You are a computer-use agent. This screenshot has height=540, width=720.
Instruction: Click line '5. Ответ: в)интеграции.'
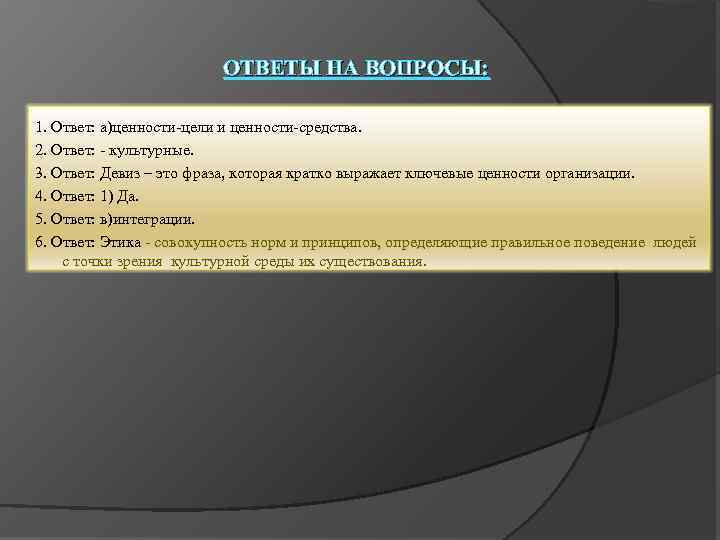pyautogui.click(x=115, y=219)
